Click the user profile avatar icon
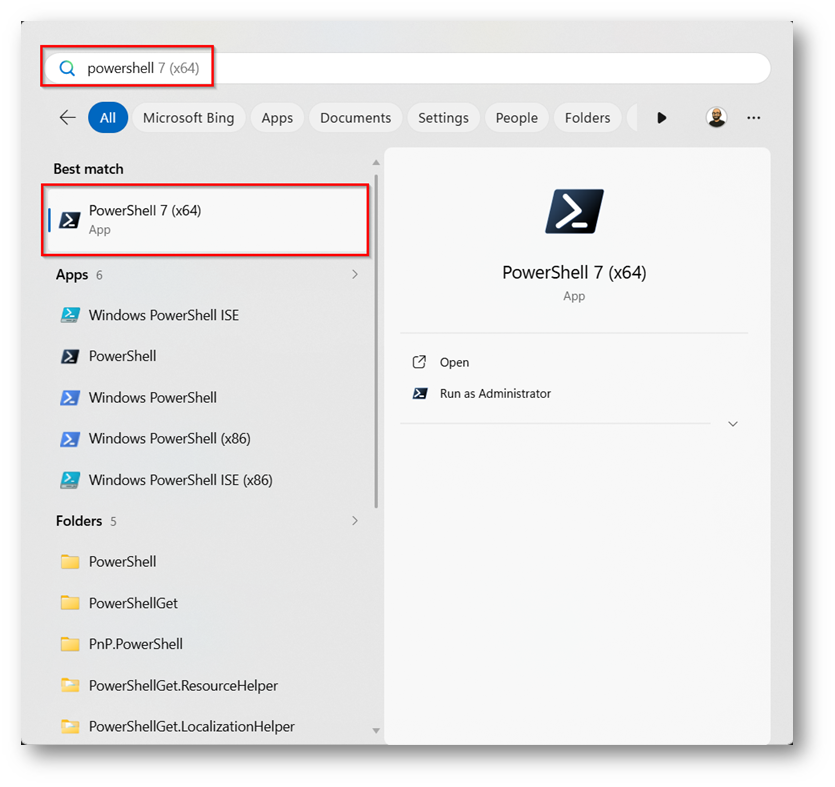Image resolution: width=835 pixels, height=787 pixels. (716, 117)
